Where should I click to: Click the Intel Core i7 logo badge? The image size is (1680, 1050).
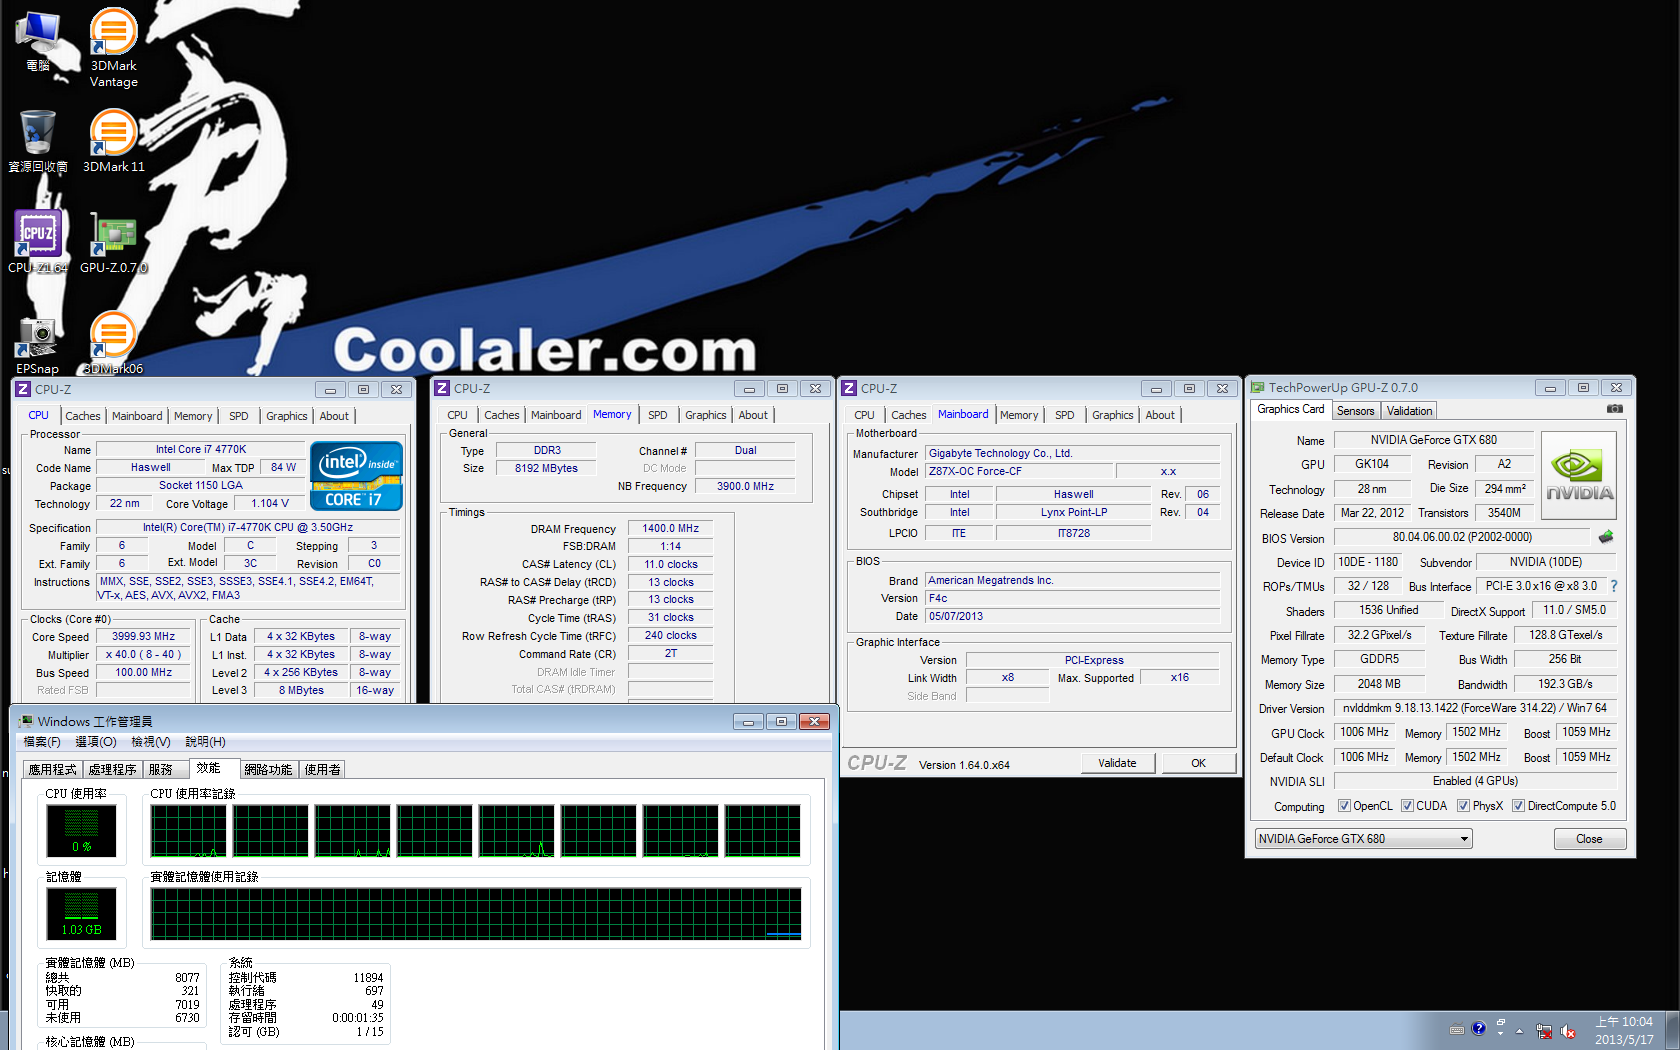coord(357,476)
